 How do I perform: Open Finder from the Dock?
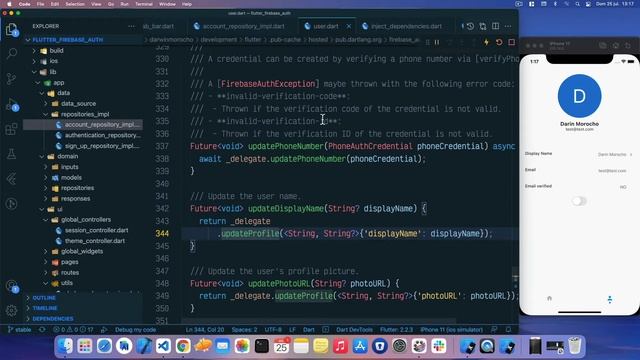point(65,346)
